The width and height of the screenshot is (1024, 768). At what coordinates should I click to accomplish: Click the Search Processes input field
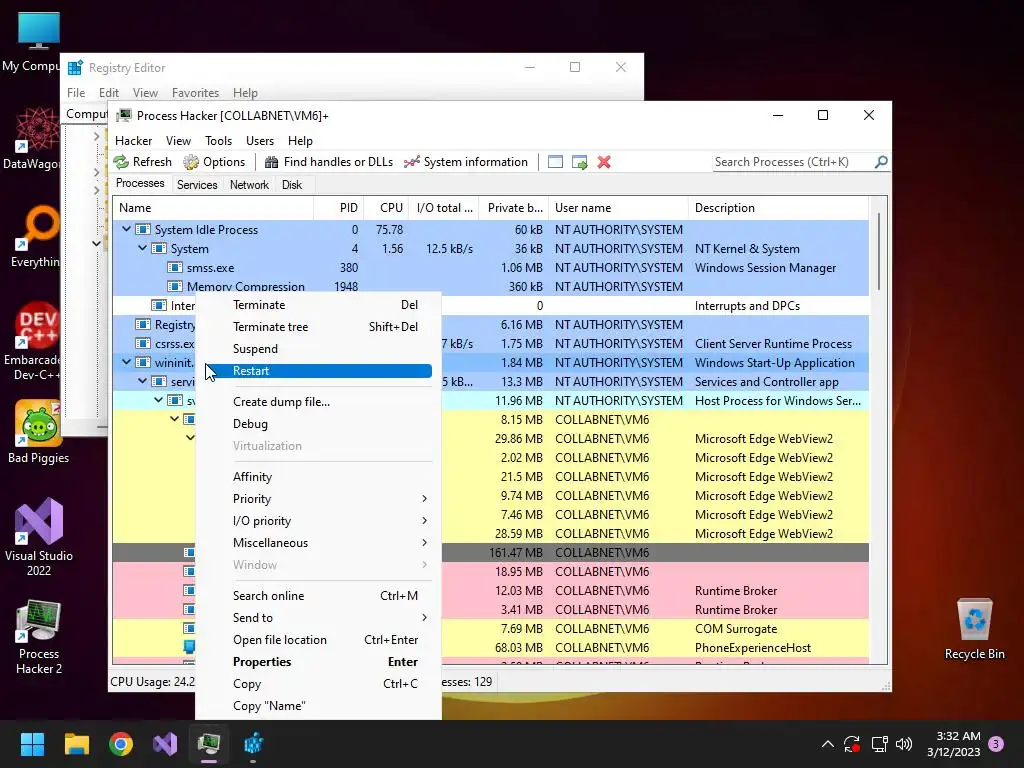(792, 161)
